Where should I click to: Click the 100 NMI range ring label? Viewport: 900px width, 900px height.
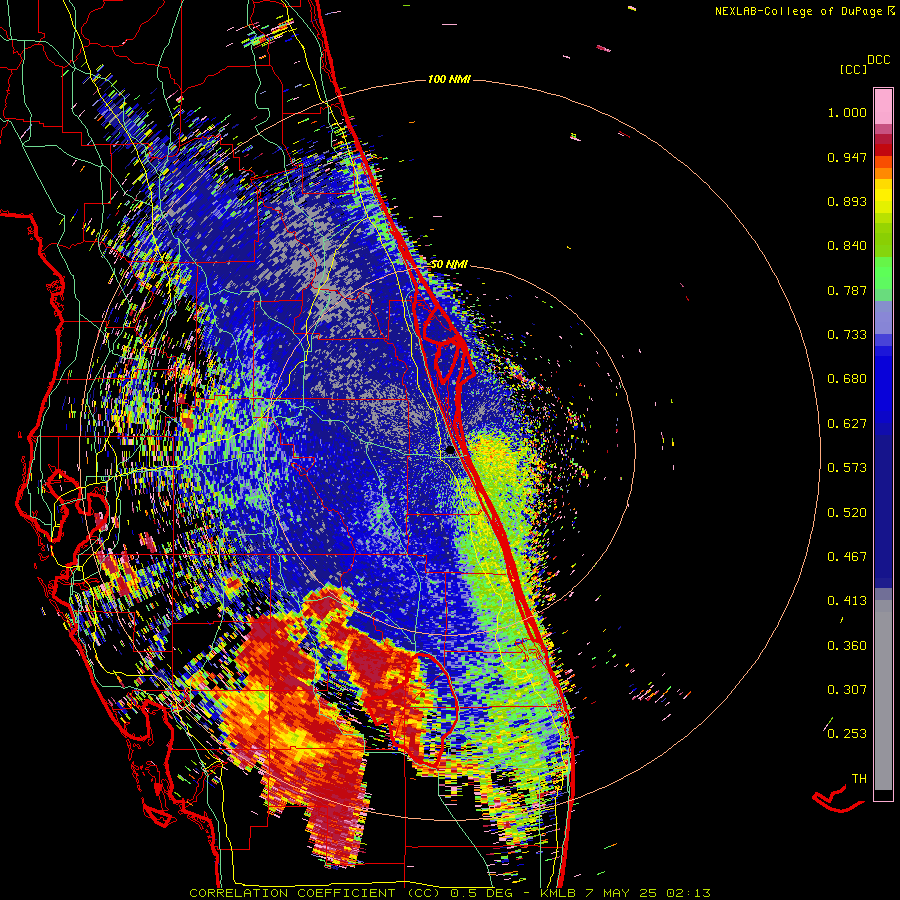click(449, 79)
